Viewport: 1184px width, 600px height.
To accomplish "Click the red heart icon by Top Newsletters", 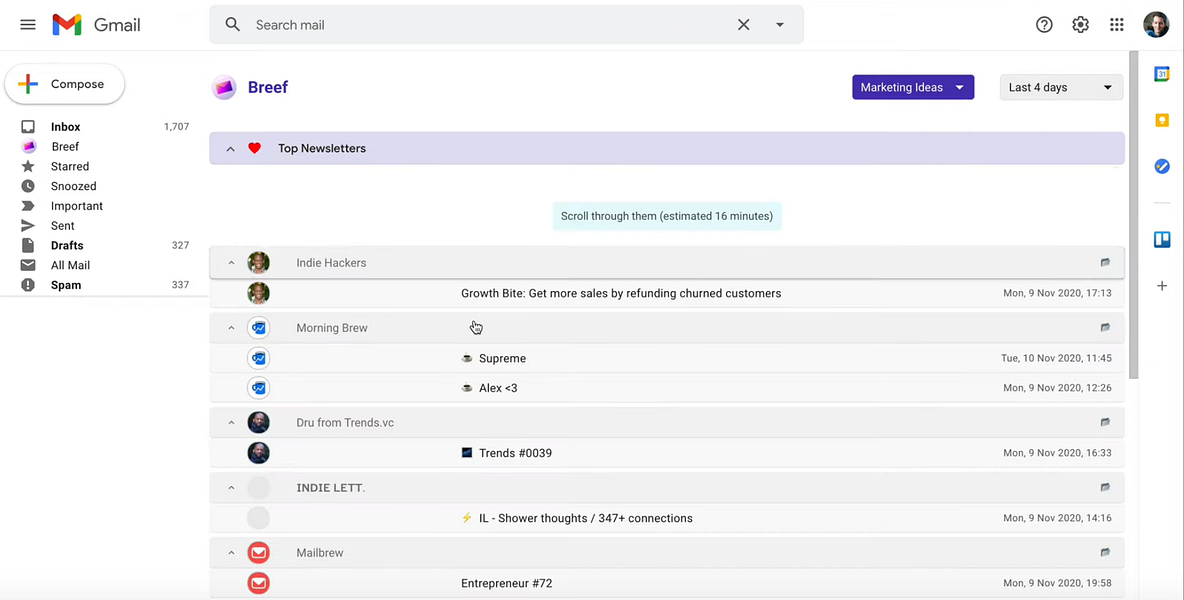I will pos(254,148).
